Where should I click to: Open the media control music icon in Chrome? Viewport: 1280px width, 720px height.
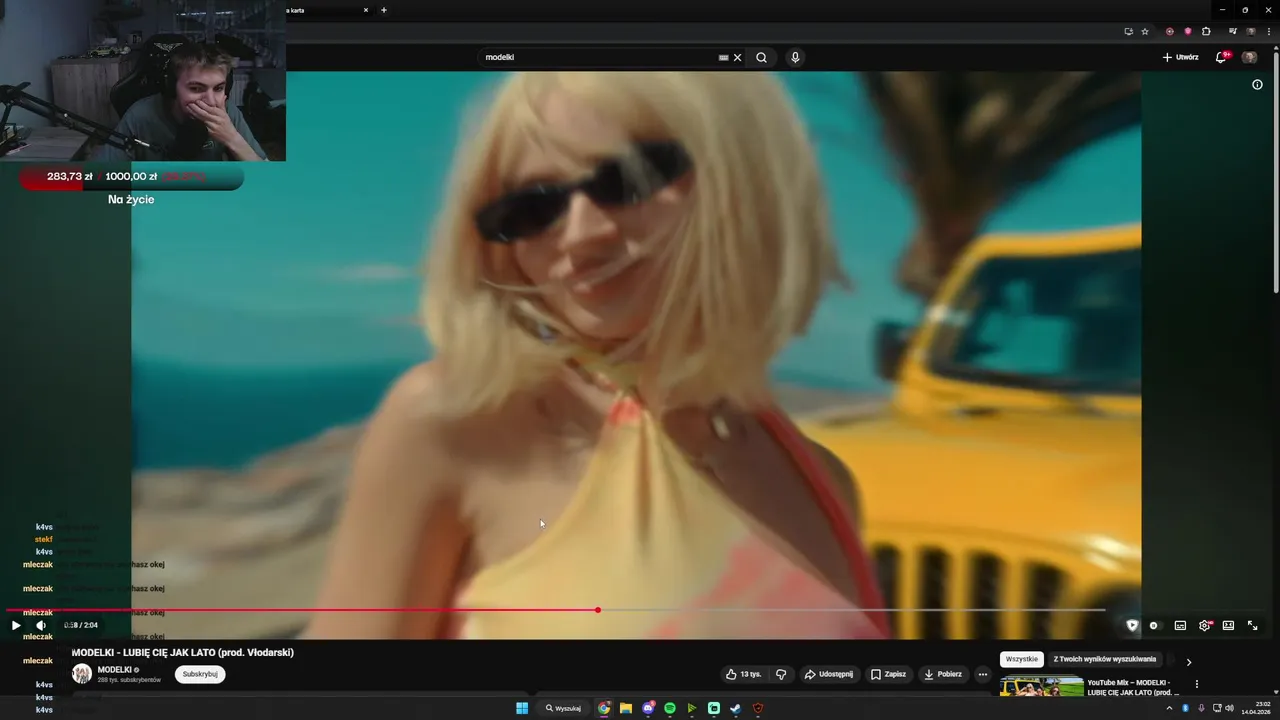pos(1233,31)
